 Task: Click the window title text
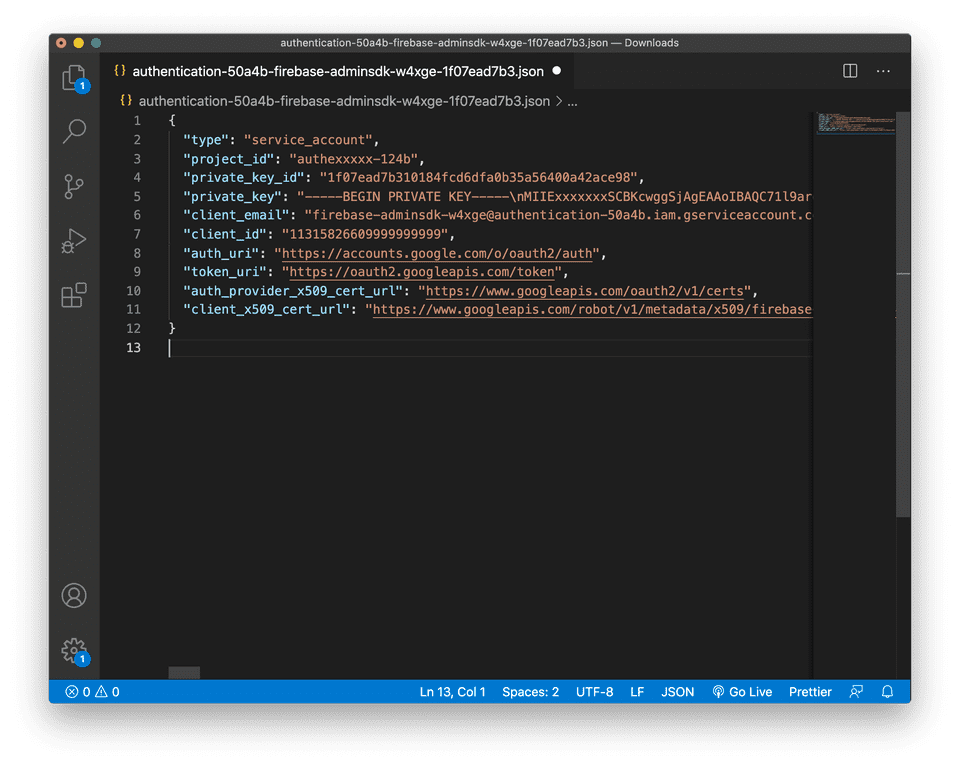pos(479,43)
